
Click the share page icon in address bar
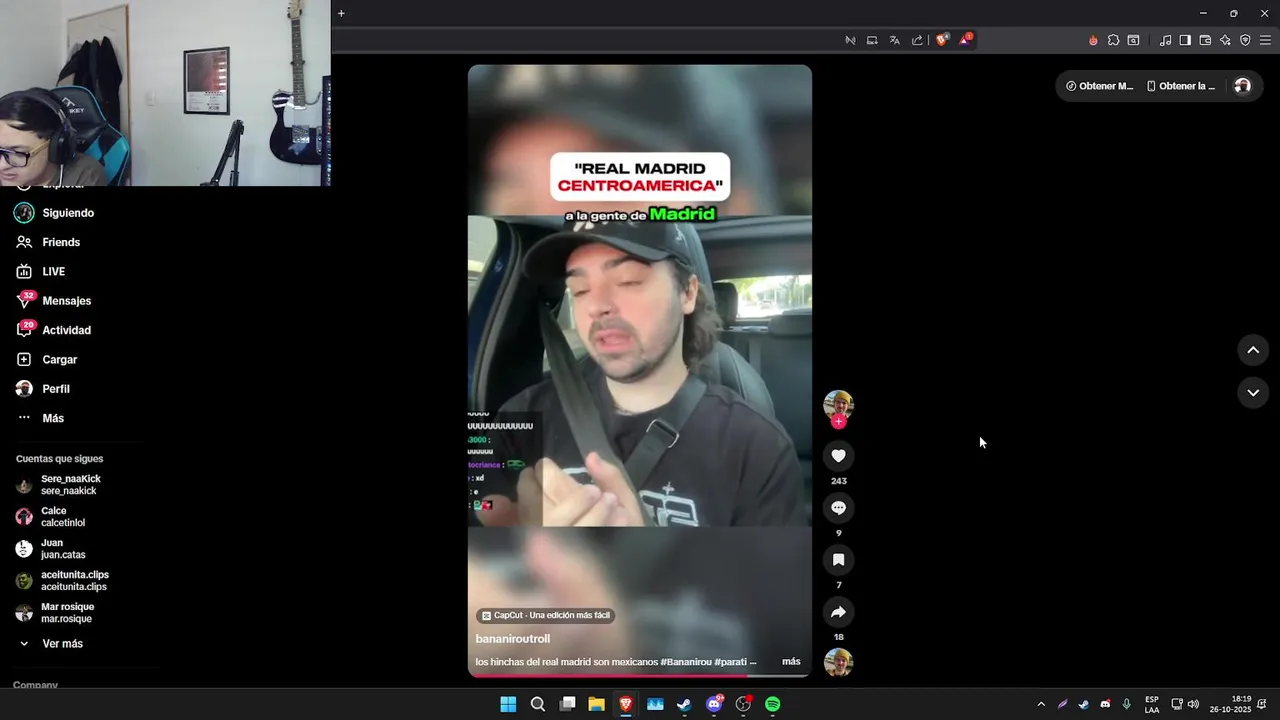917,40
